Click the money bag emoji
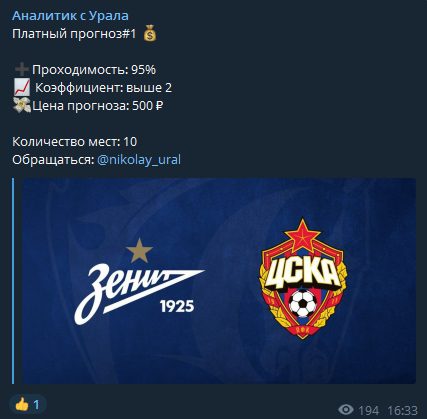Screen dimensions: 427x419 tap(150, 34)
